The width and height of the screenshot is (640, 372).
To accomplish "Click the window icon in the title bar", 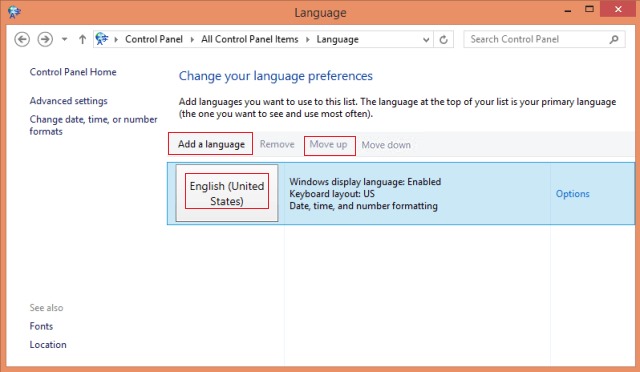I will (x=14, y=12).
